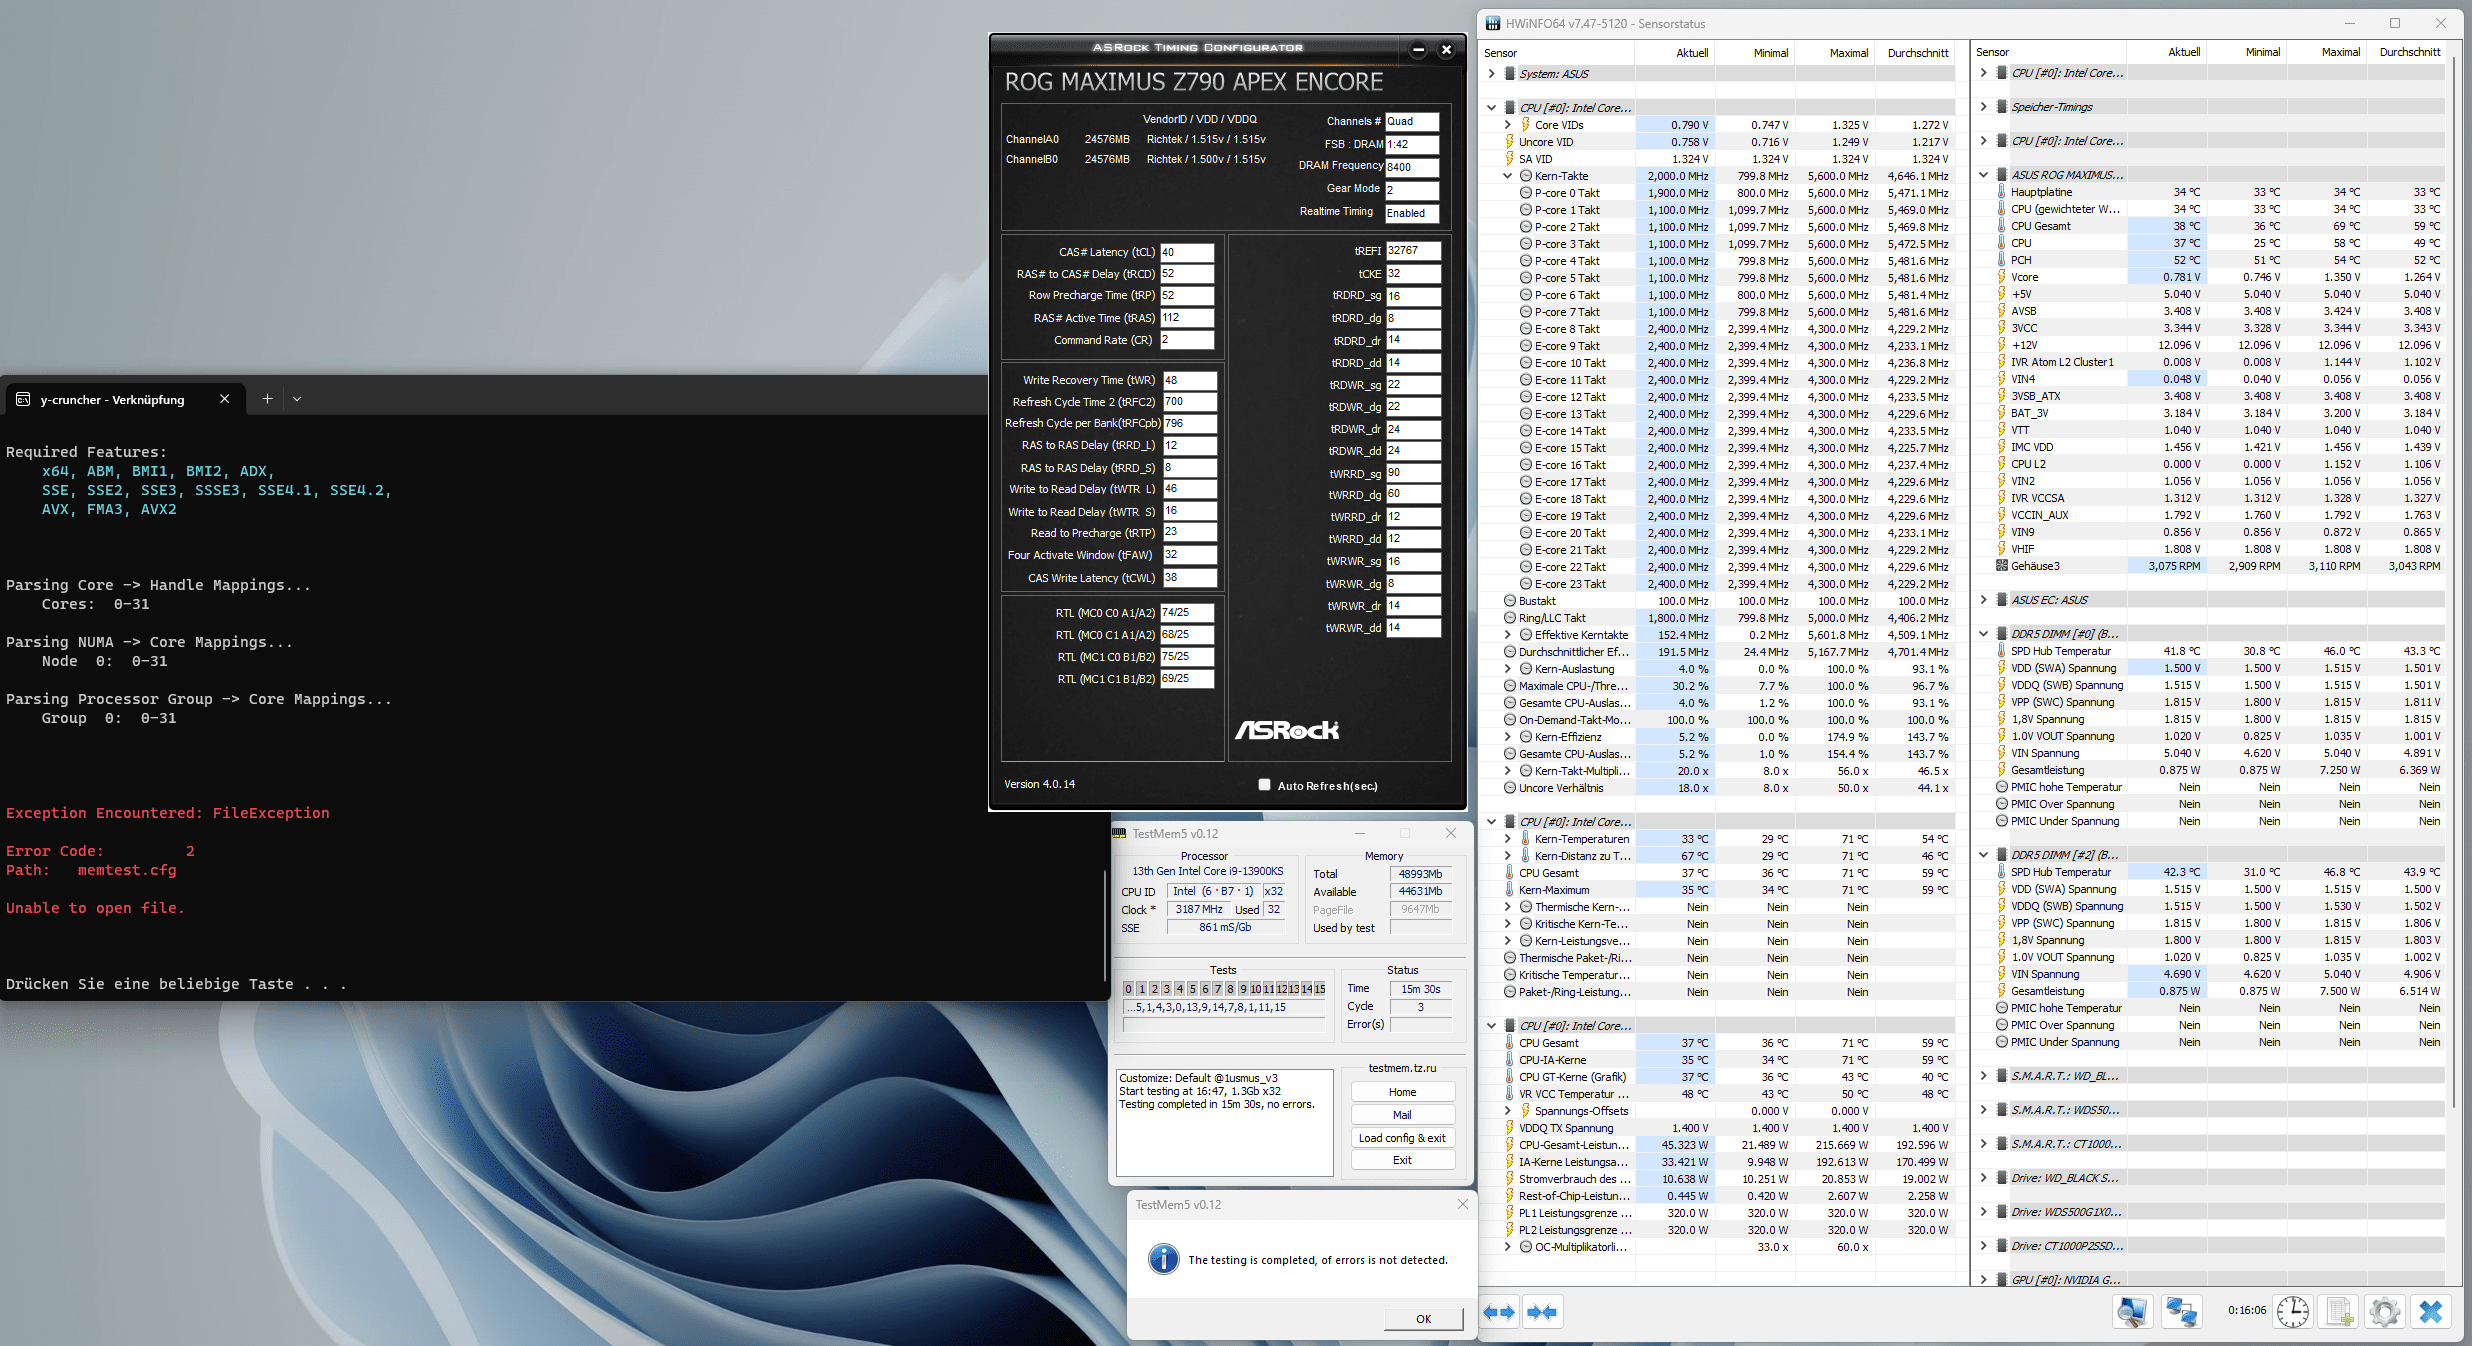Expand the S.M.A.R.T.: WD_BL group
This screenshot has width=2472, height=1346.
click(1983, 1076)
